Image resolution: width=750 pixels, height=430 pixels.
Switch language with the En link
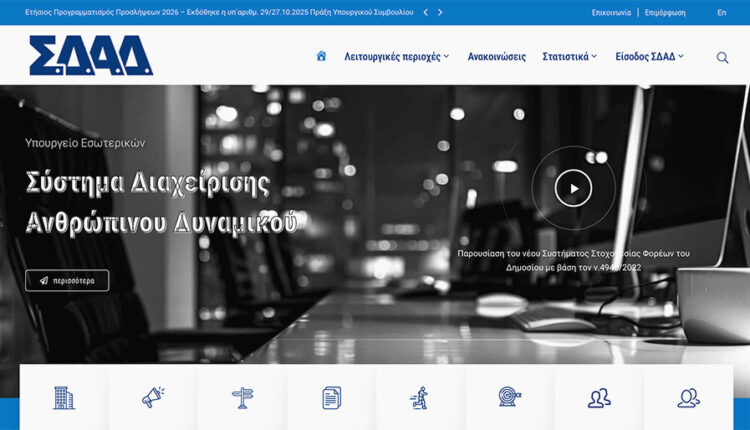[722, 13]
